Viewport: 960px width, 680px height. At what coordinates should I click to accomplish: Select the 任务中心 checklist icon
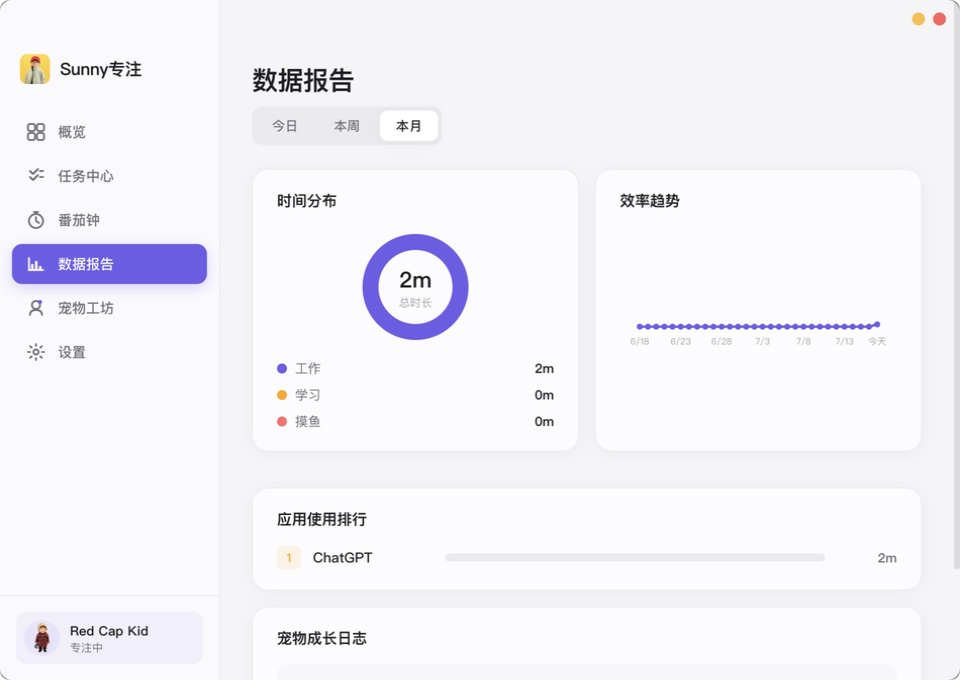click(x=36, y=176)
